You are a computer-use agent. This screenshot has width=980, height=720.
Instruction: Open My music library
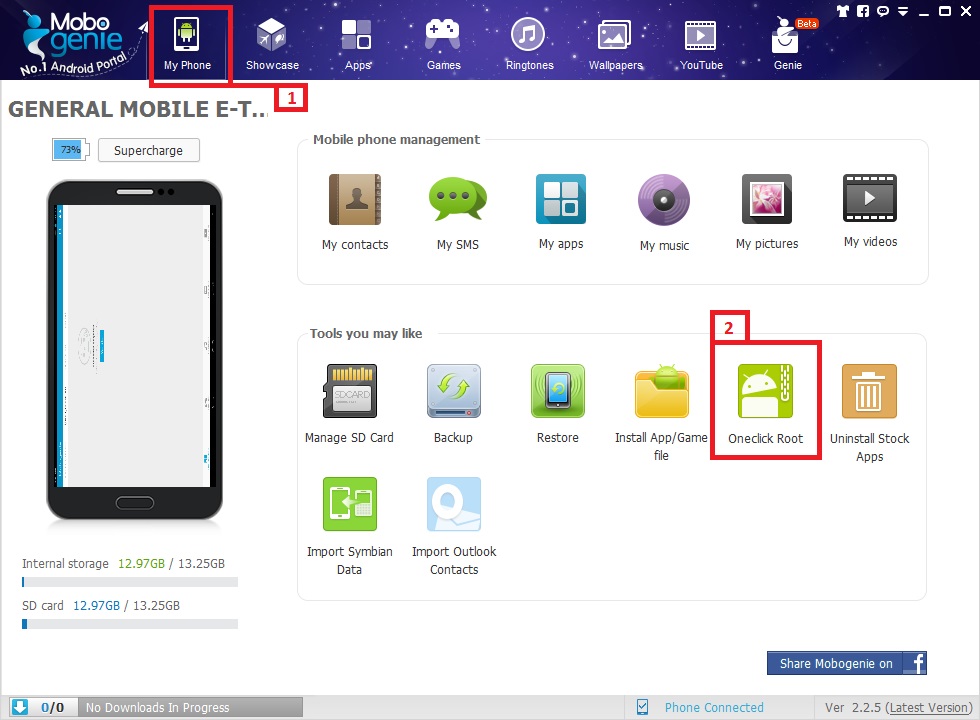tap(664, 201)
